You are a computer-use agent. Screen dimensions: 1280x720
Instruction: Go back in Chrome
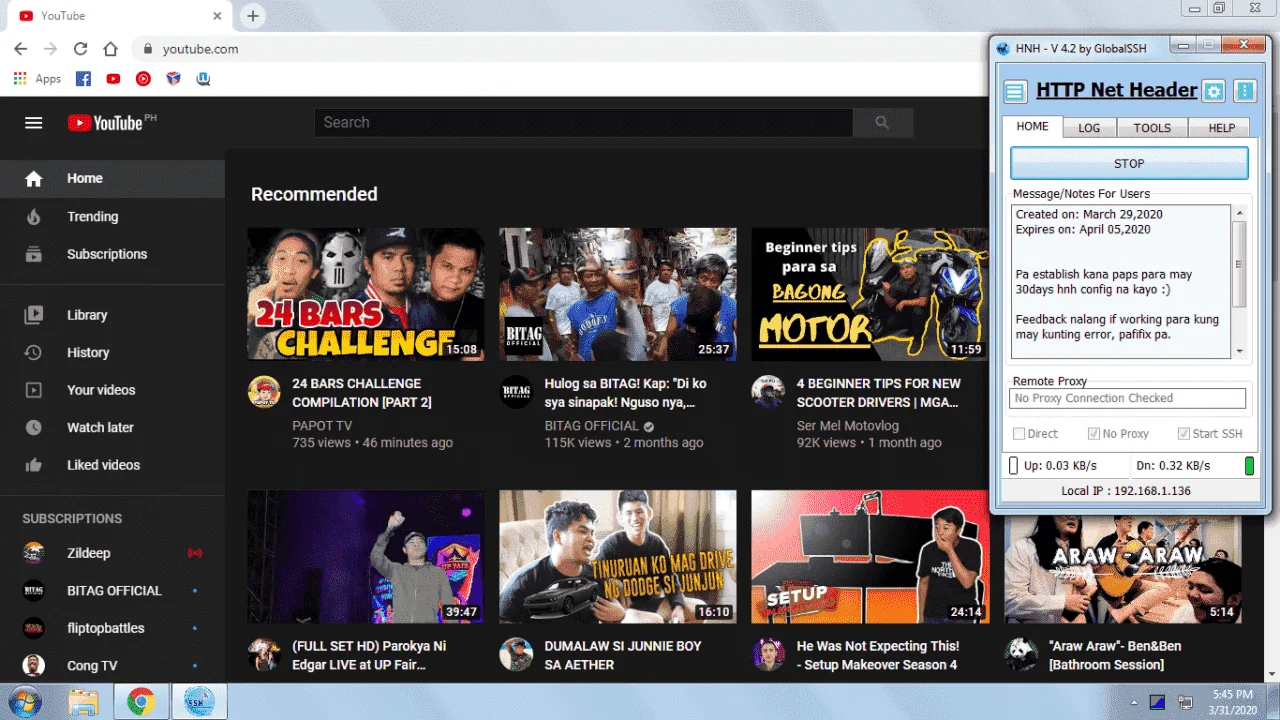tap(21, 48)
